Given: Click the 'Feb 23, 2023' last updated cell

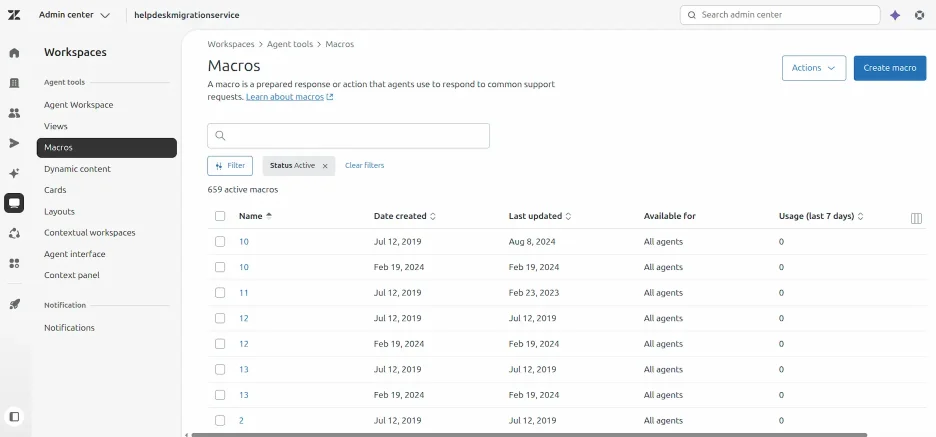Looking at the screenshot, I should pyautogui.click(x=534, y=293).
